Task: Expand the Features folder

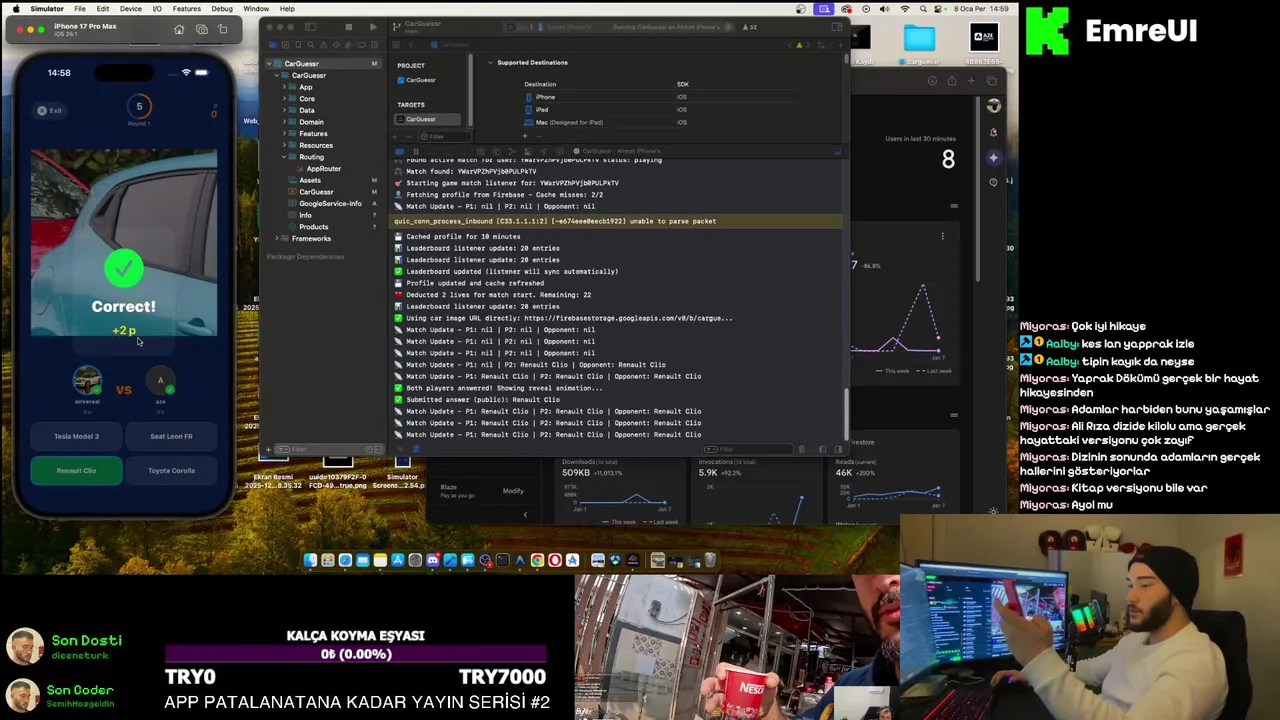Action: (284, 133)
